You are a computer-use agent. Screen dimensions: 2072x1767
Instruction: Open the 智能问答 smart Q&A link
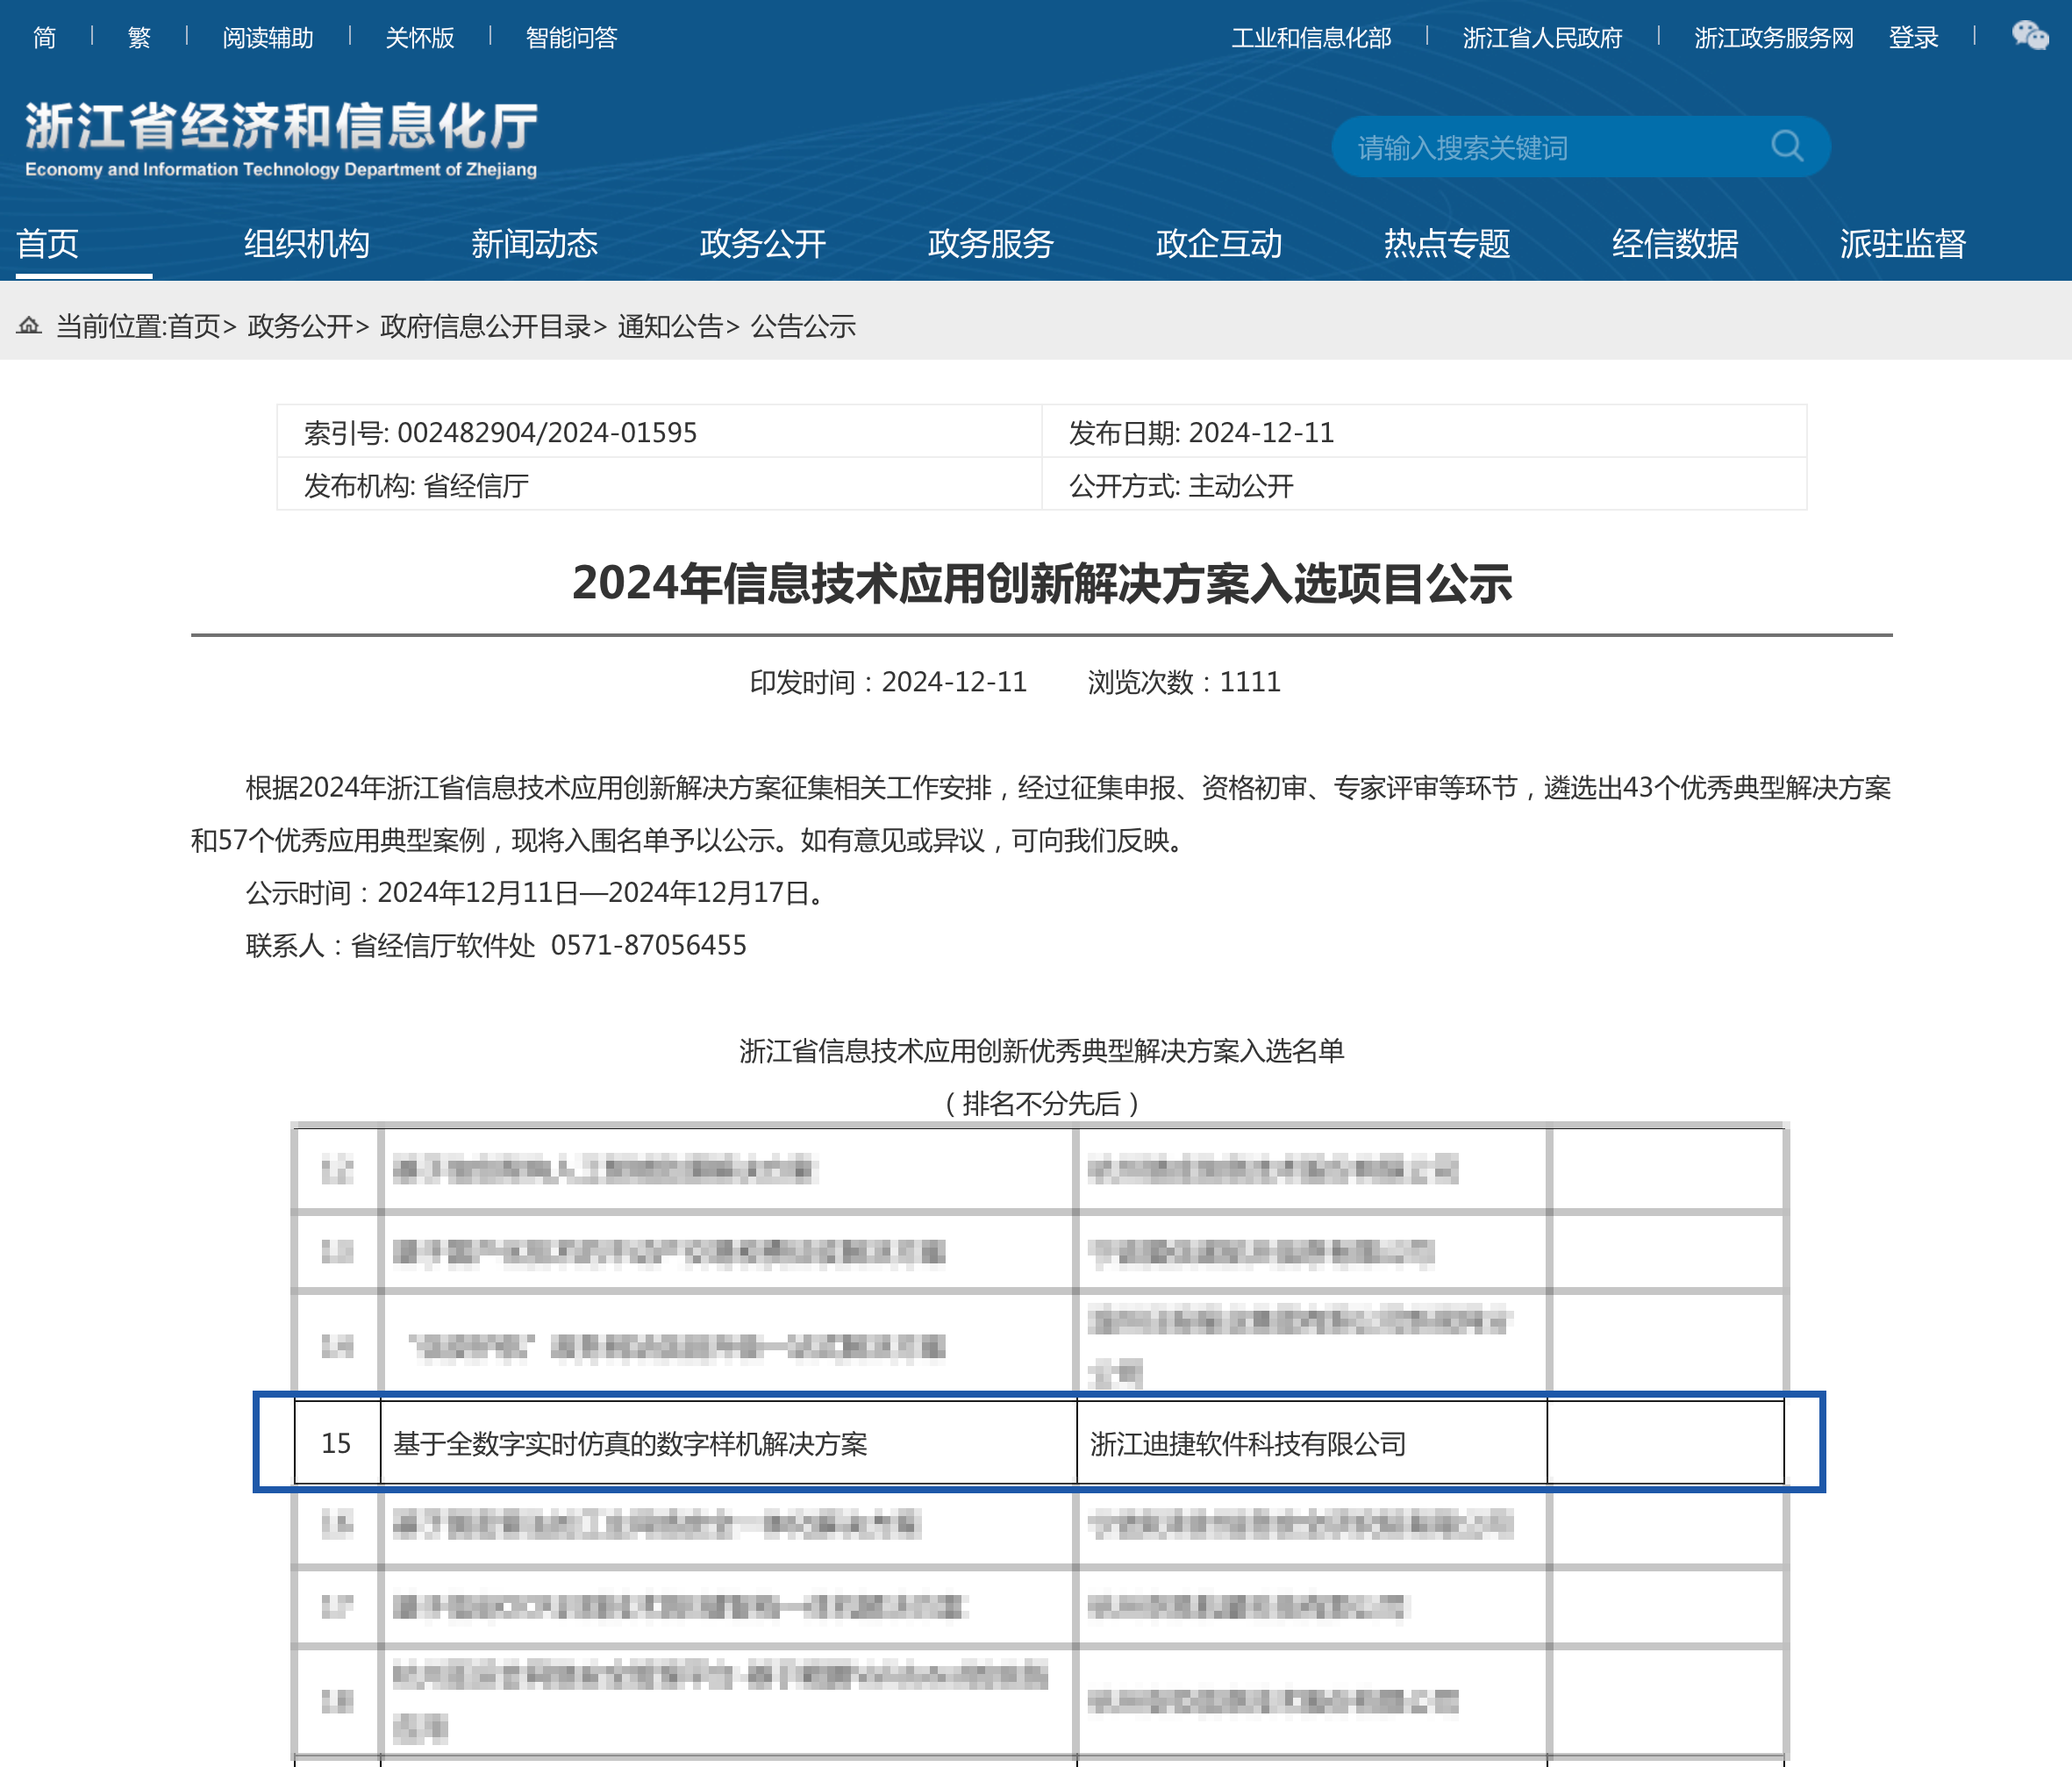click(x=571, y=38)
